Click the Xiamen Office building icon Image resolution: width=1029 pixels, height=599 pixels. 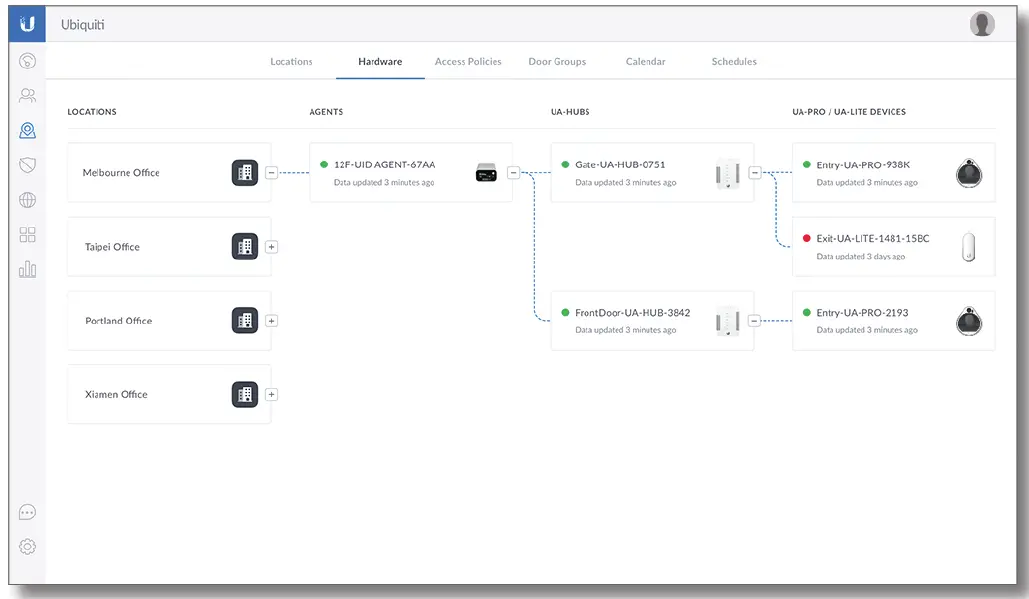point(245,394)
